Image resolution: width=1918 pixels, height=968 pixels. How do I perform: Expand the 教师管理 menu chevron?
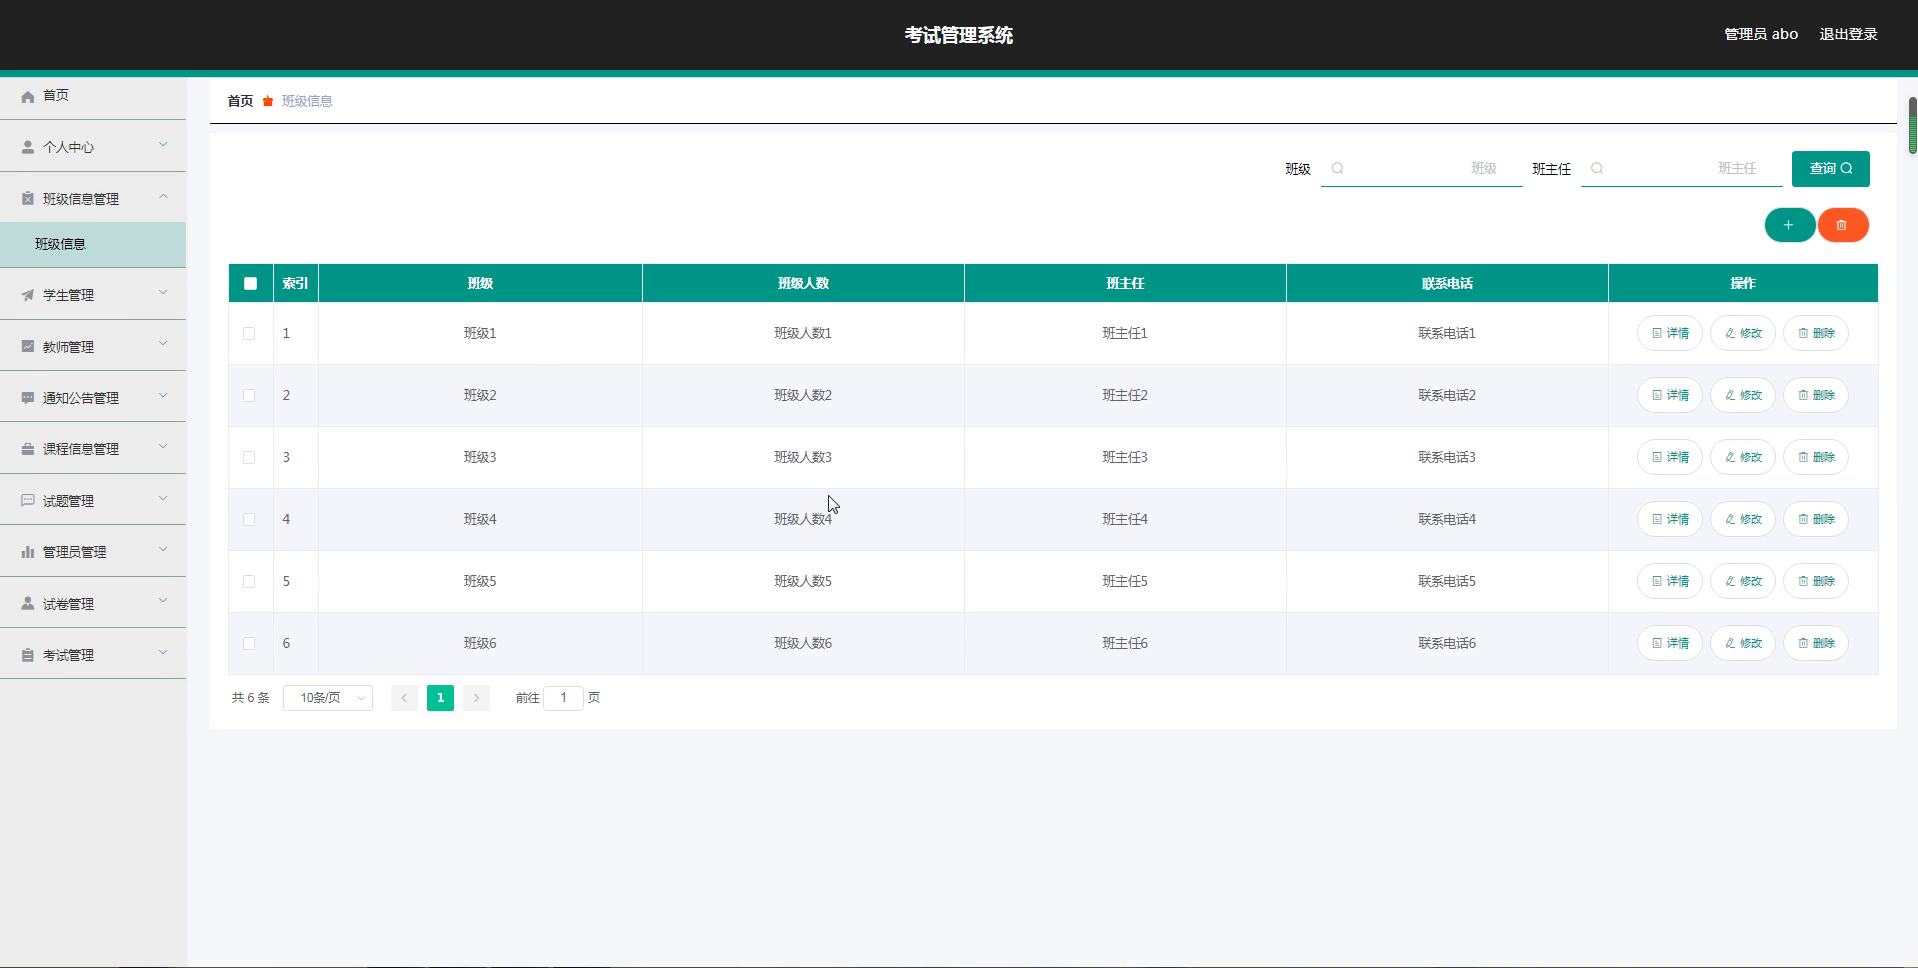click(x=163, y=344)
